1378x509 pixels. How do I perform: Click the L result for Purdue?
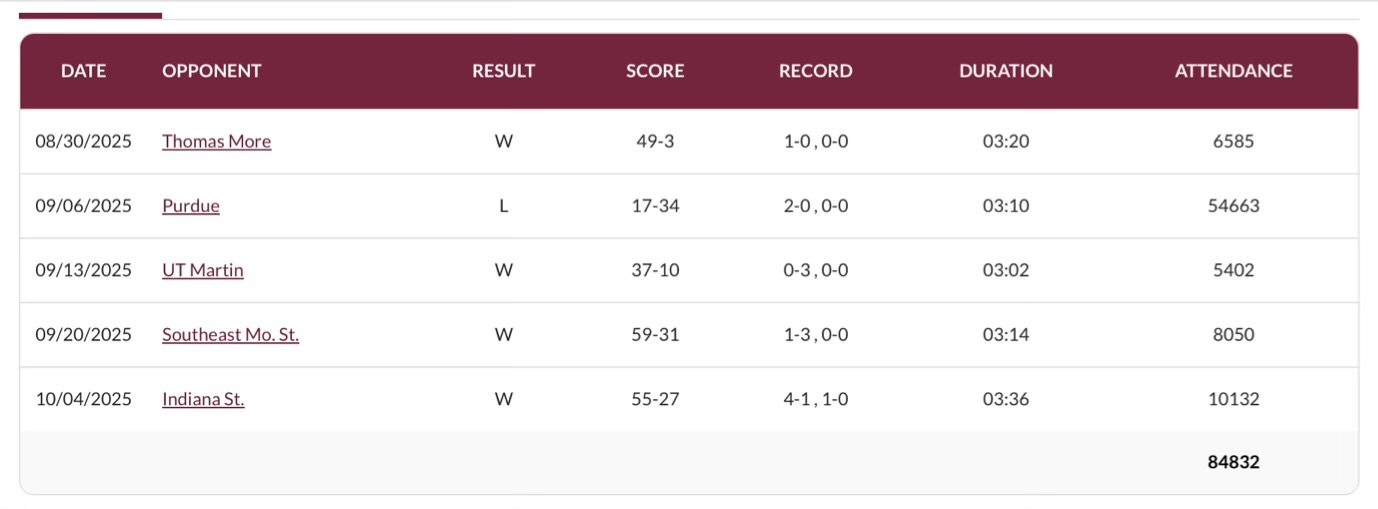[x=503, y=206]
